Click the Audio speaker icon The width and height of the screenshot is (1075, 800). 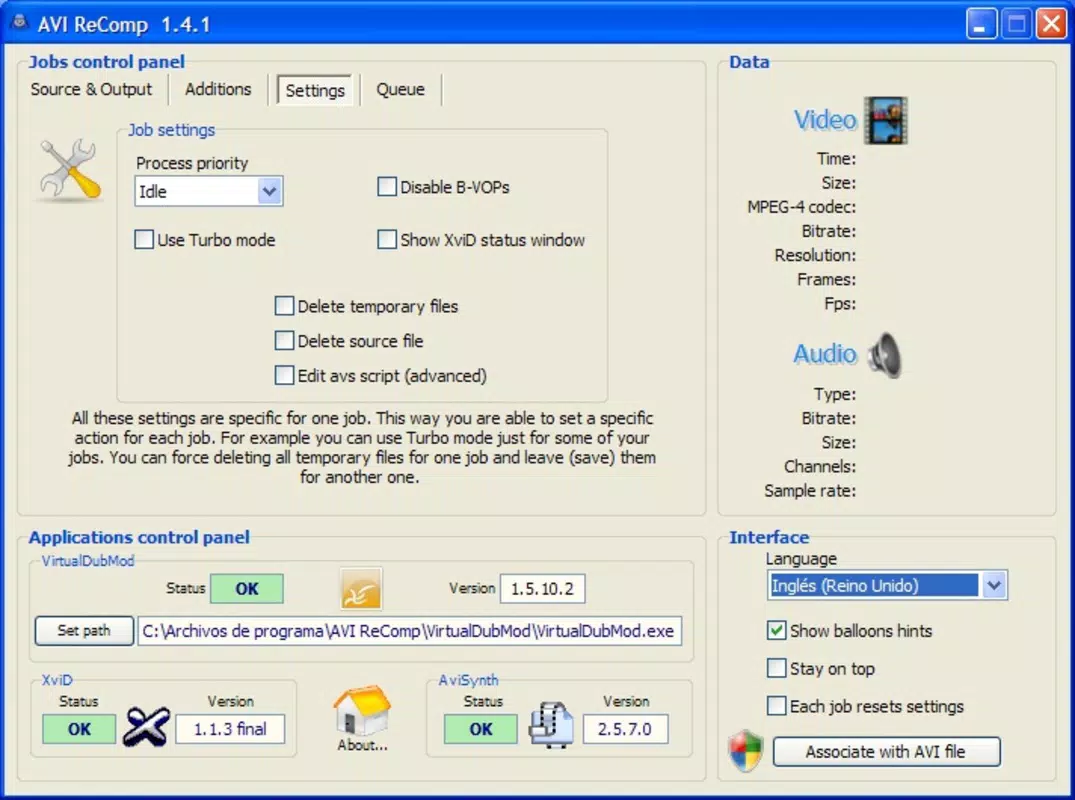[884, 355]
